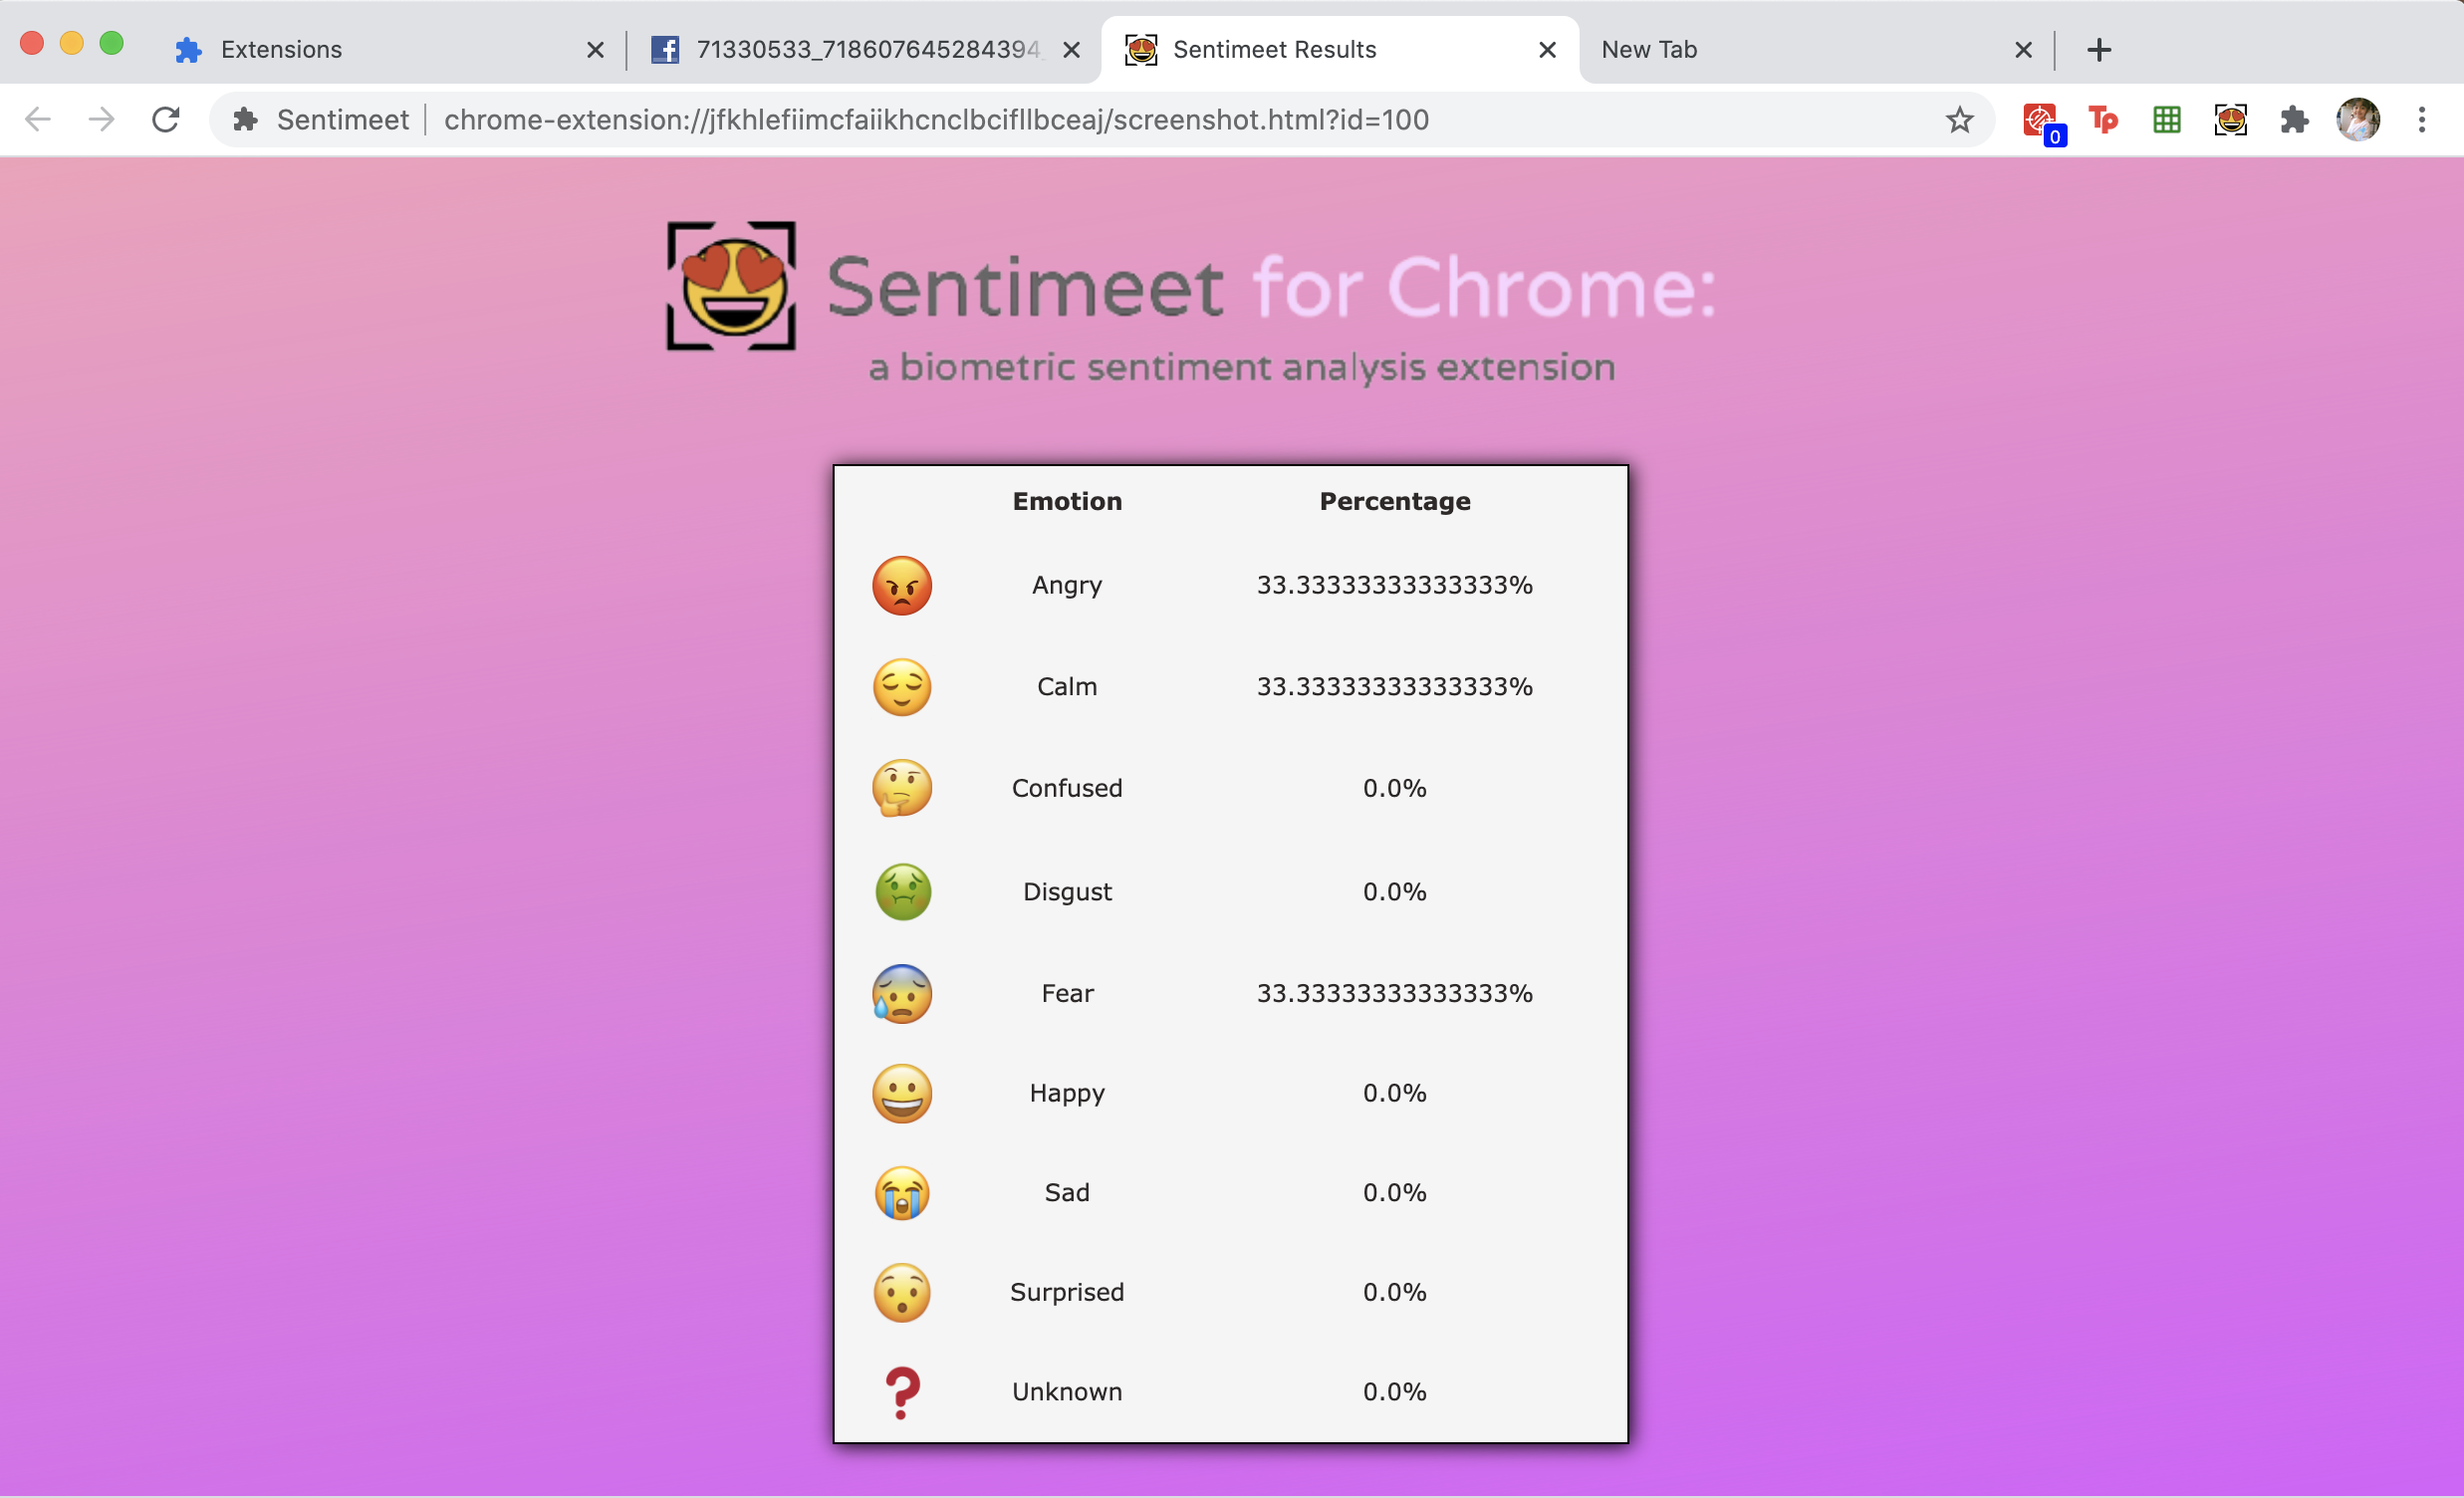The height and width of the screenshot is (1498, 2464).
Task: Bookmark this page with the star icon
Action: (1959, 120)
